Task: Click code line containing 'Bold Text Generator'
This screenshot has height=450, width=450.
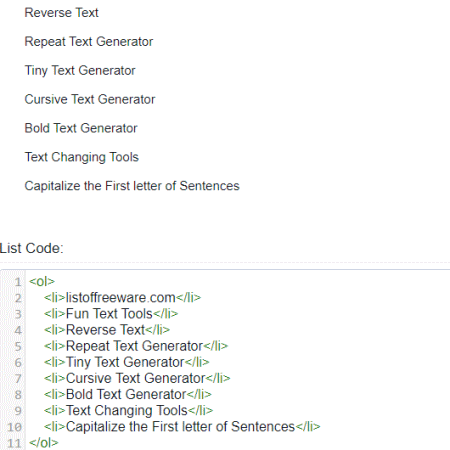Action: 128,394
